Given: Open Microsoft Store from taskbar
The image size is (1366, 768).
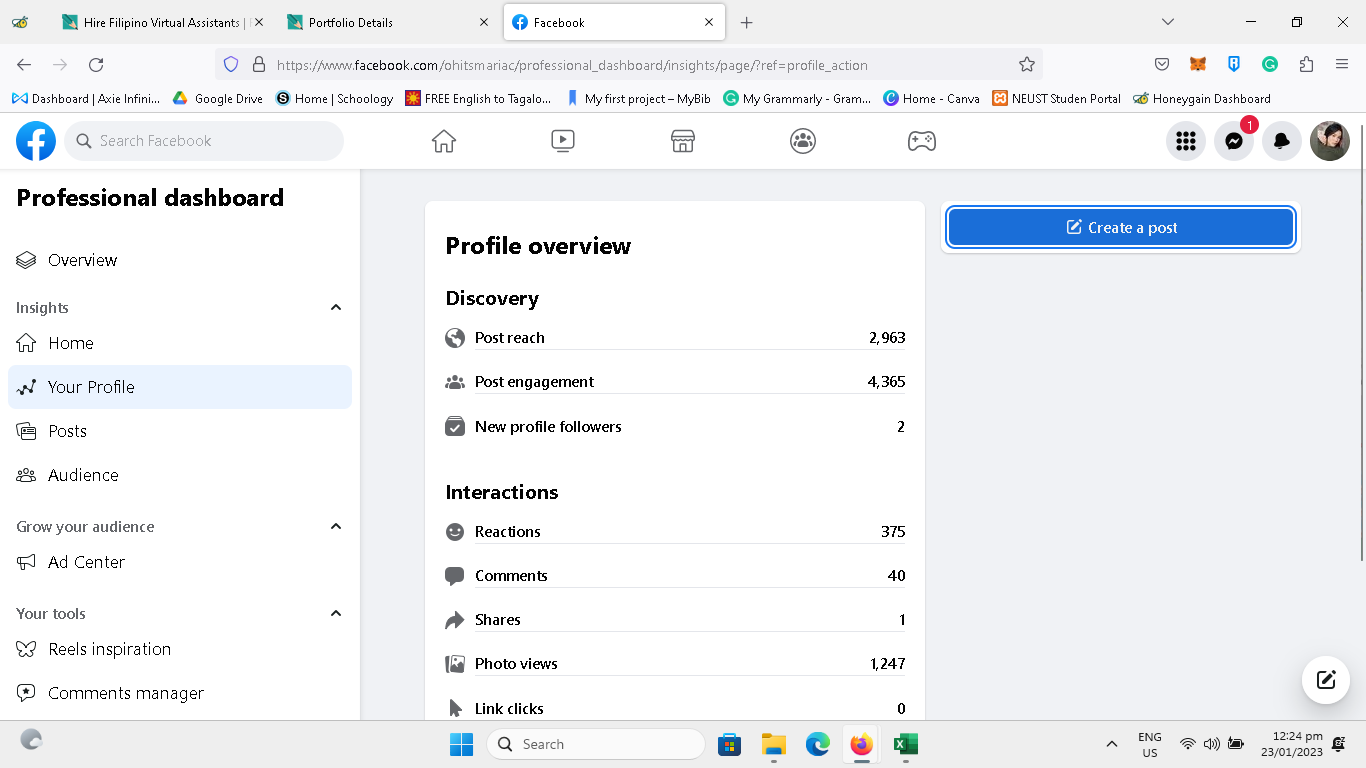Looking at the screenshot, I should point(730,744).
